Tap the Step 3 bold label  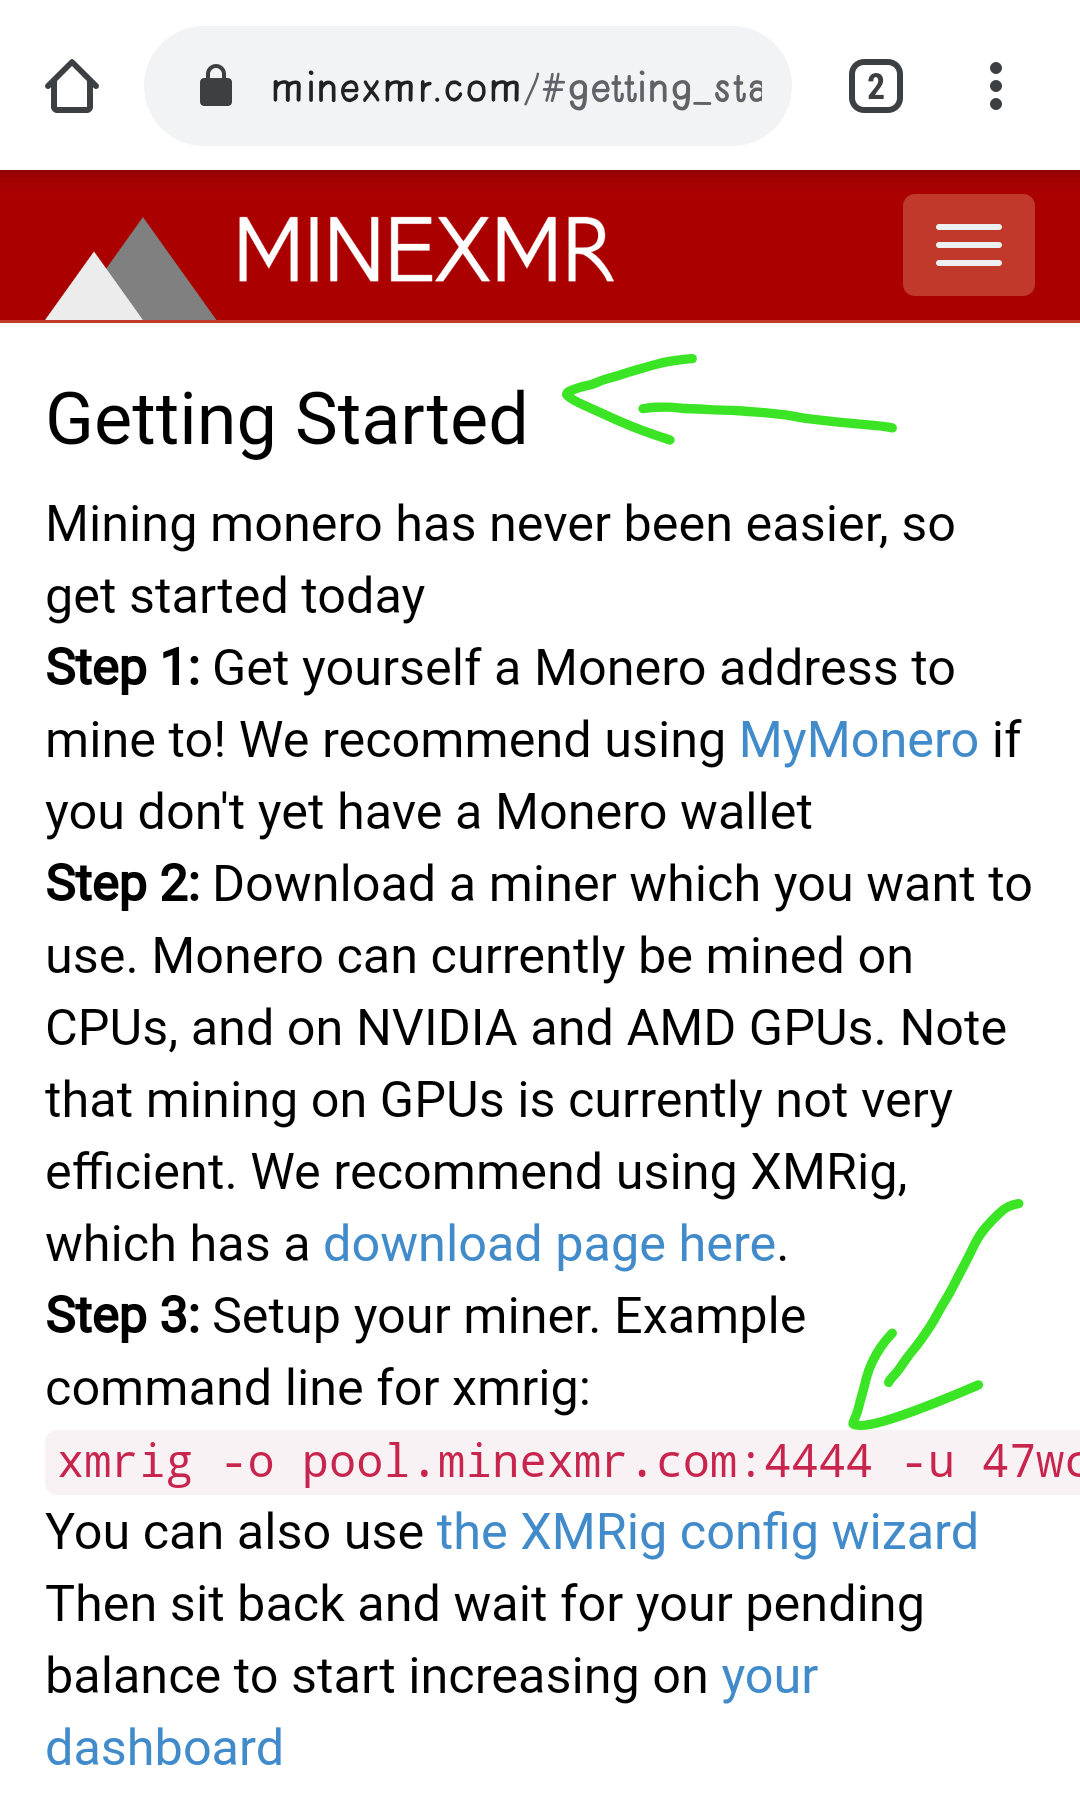coord(124,1316)
